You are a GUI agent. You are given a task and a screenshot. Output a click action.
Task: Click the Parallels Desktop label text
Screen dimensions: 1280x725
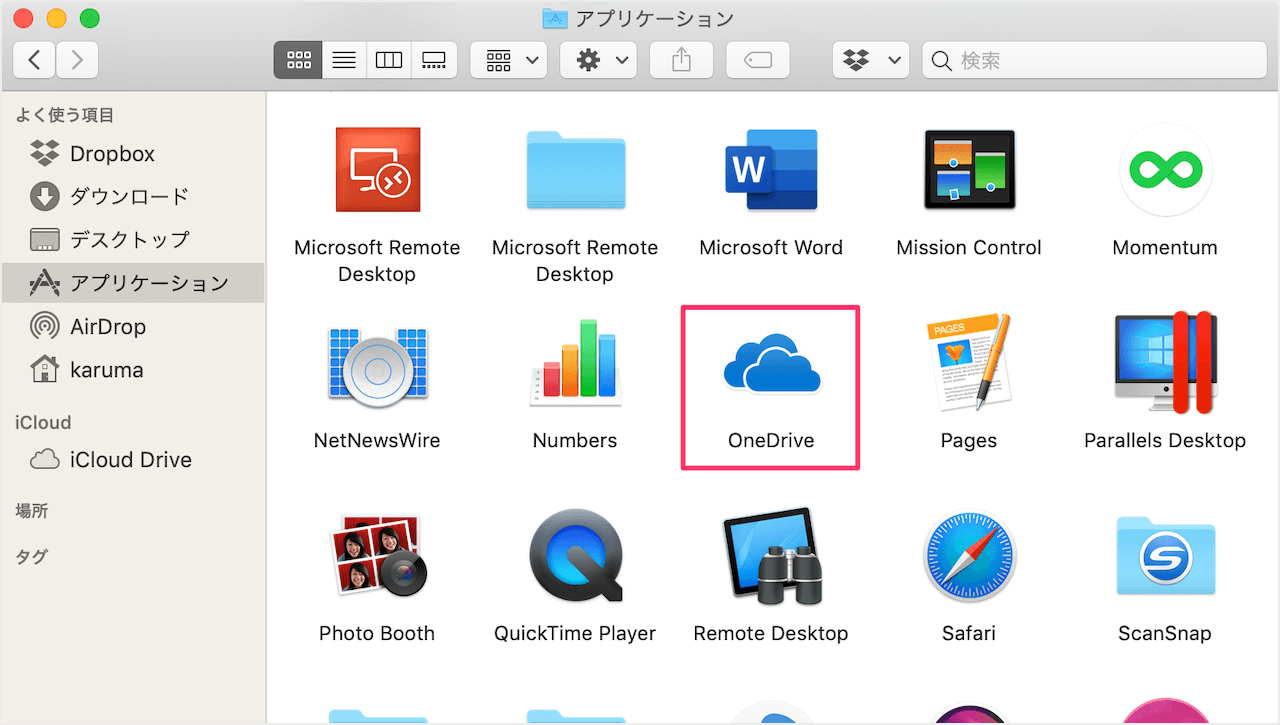click(1165, 440)
